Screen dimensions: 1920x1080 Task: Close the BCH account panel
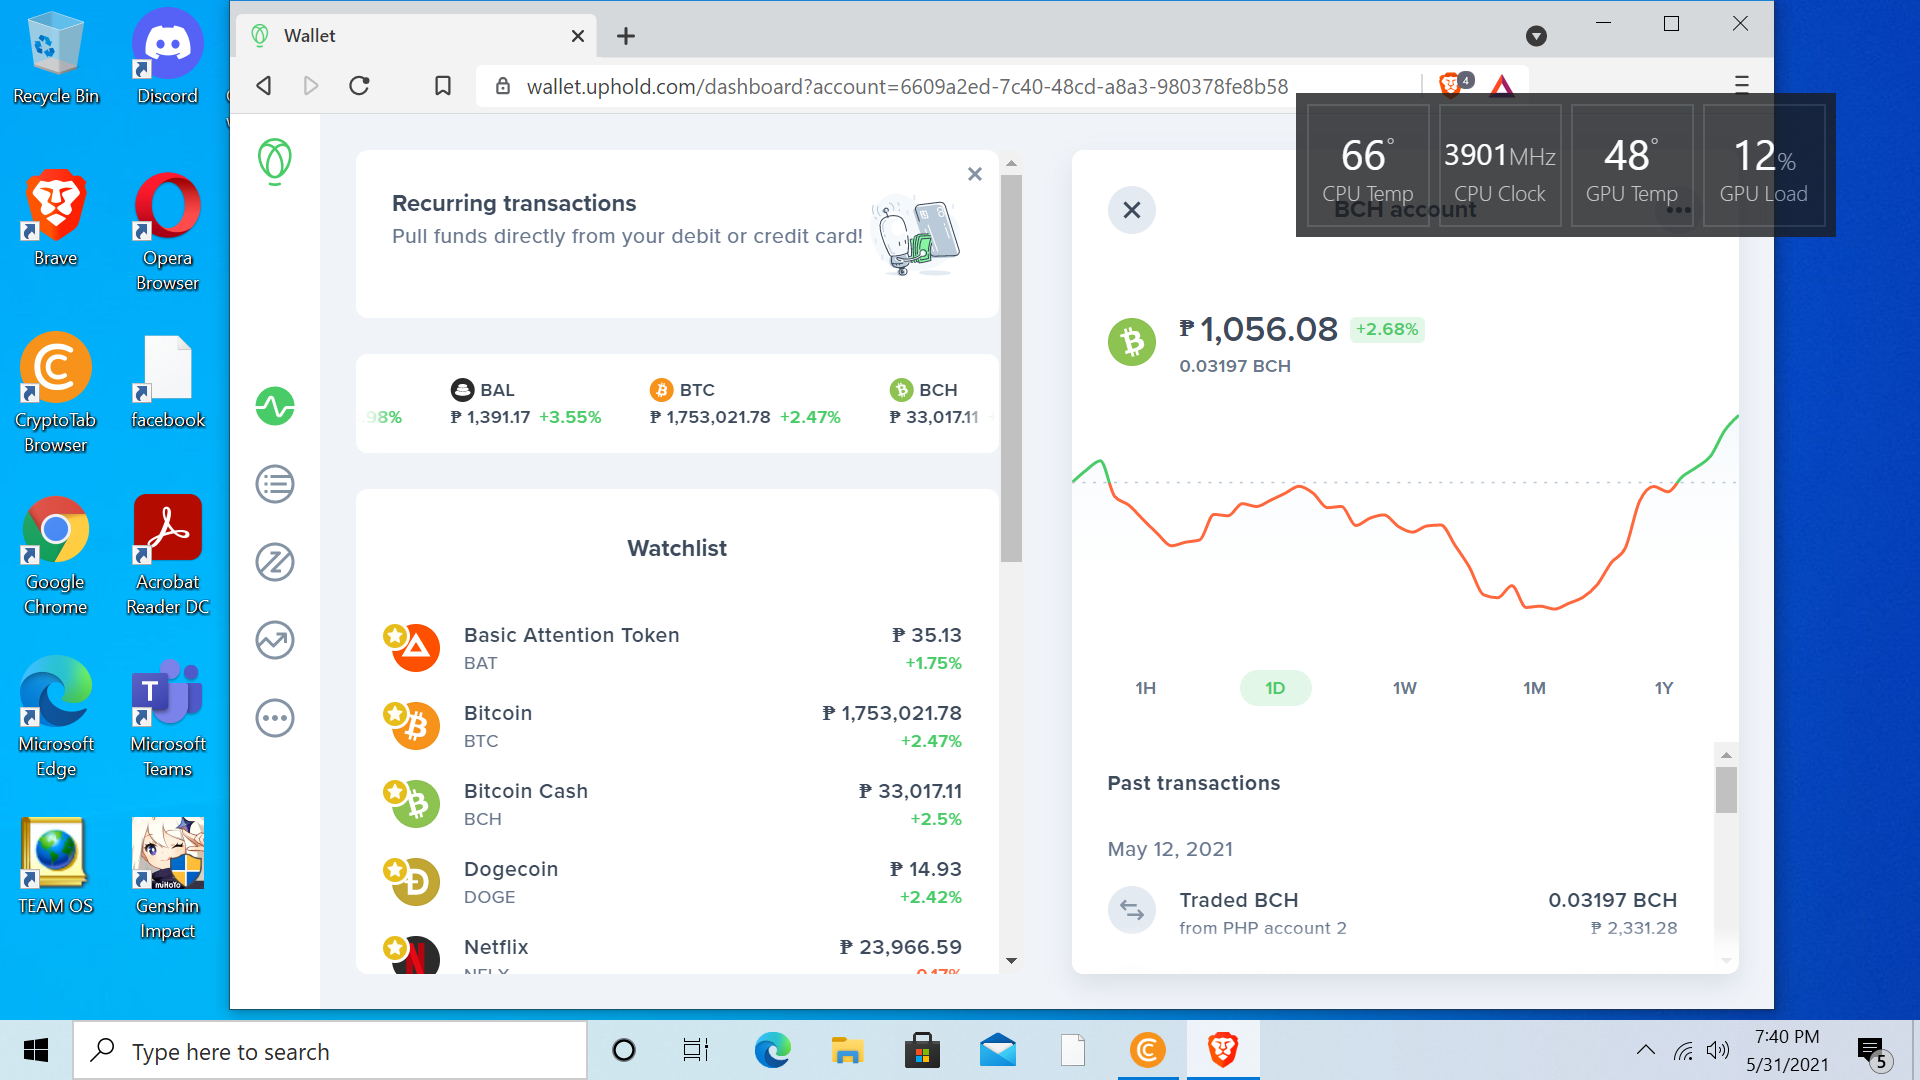[1132, 210]
